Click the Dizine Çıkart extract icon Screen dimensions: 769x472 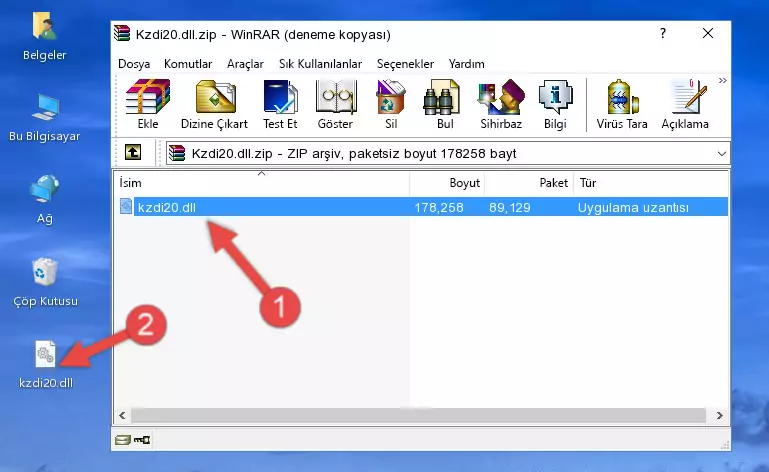pyautogui.click(x=214, y=104)
